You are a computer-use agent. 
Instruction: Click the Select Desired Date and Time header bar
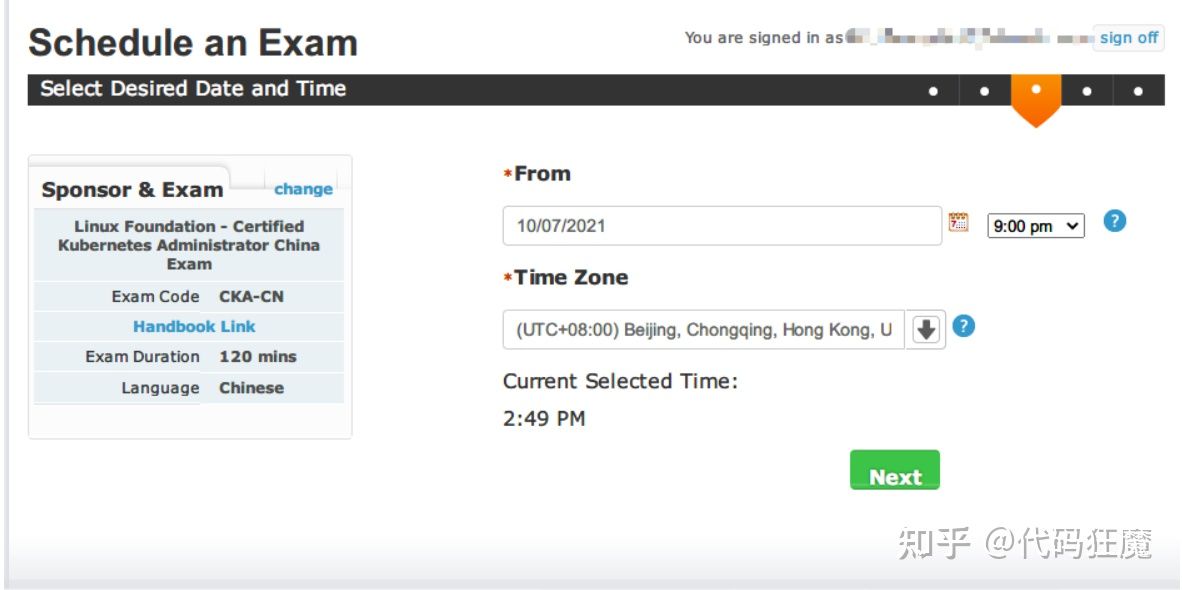point(193,89)
